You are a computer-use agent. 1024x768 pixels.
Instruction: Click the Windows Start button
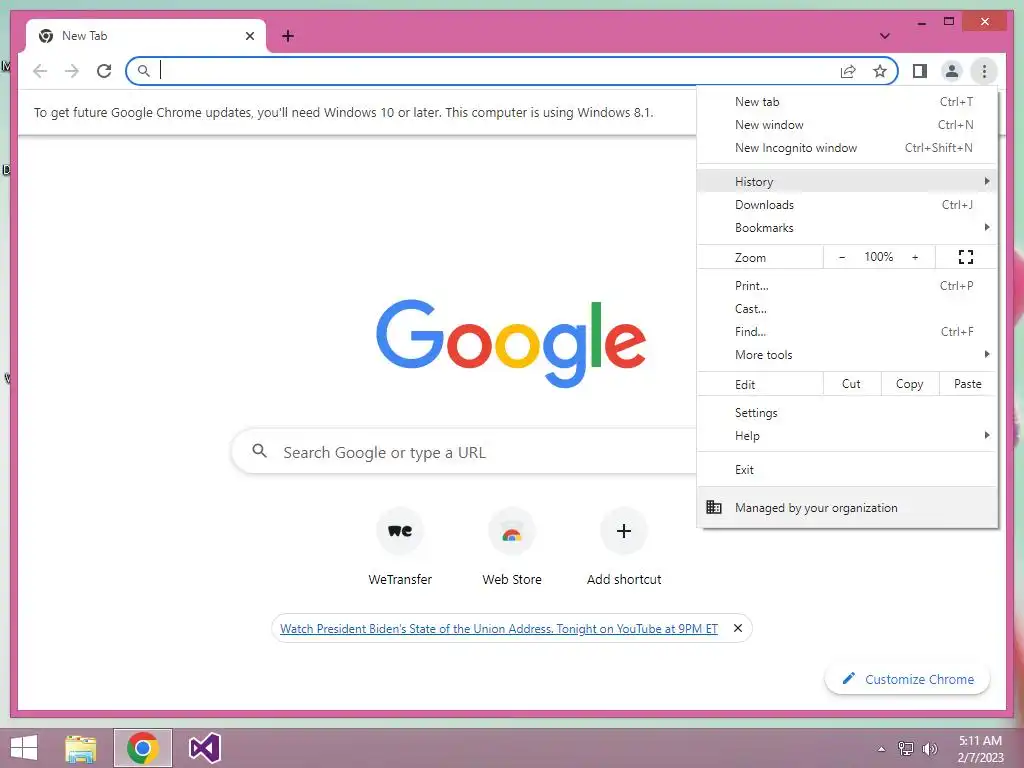[24, 748]
